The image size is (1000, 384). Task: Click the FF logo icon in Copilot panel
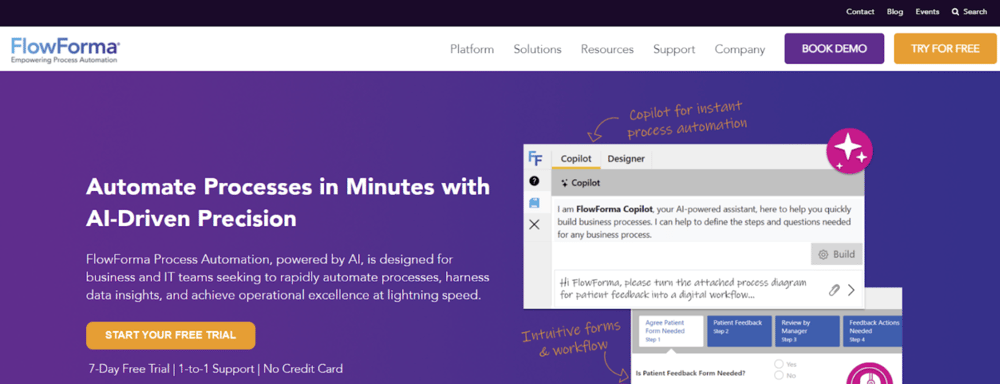534,158
